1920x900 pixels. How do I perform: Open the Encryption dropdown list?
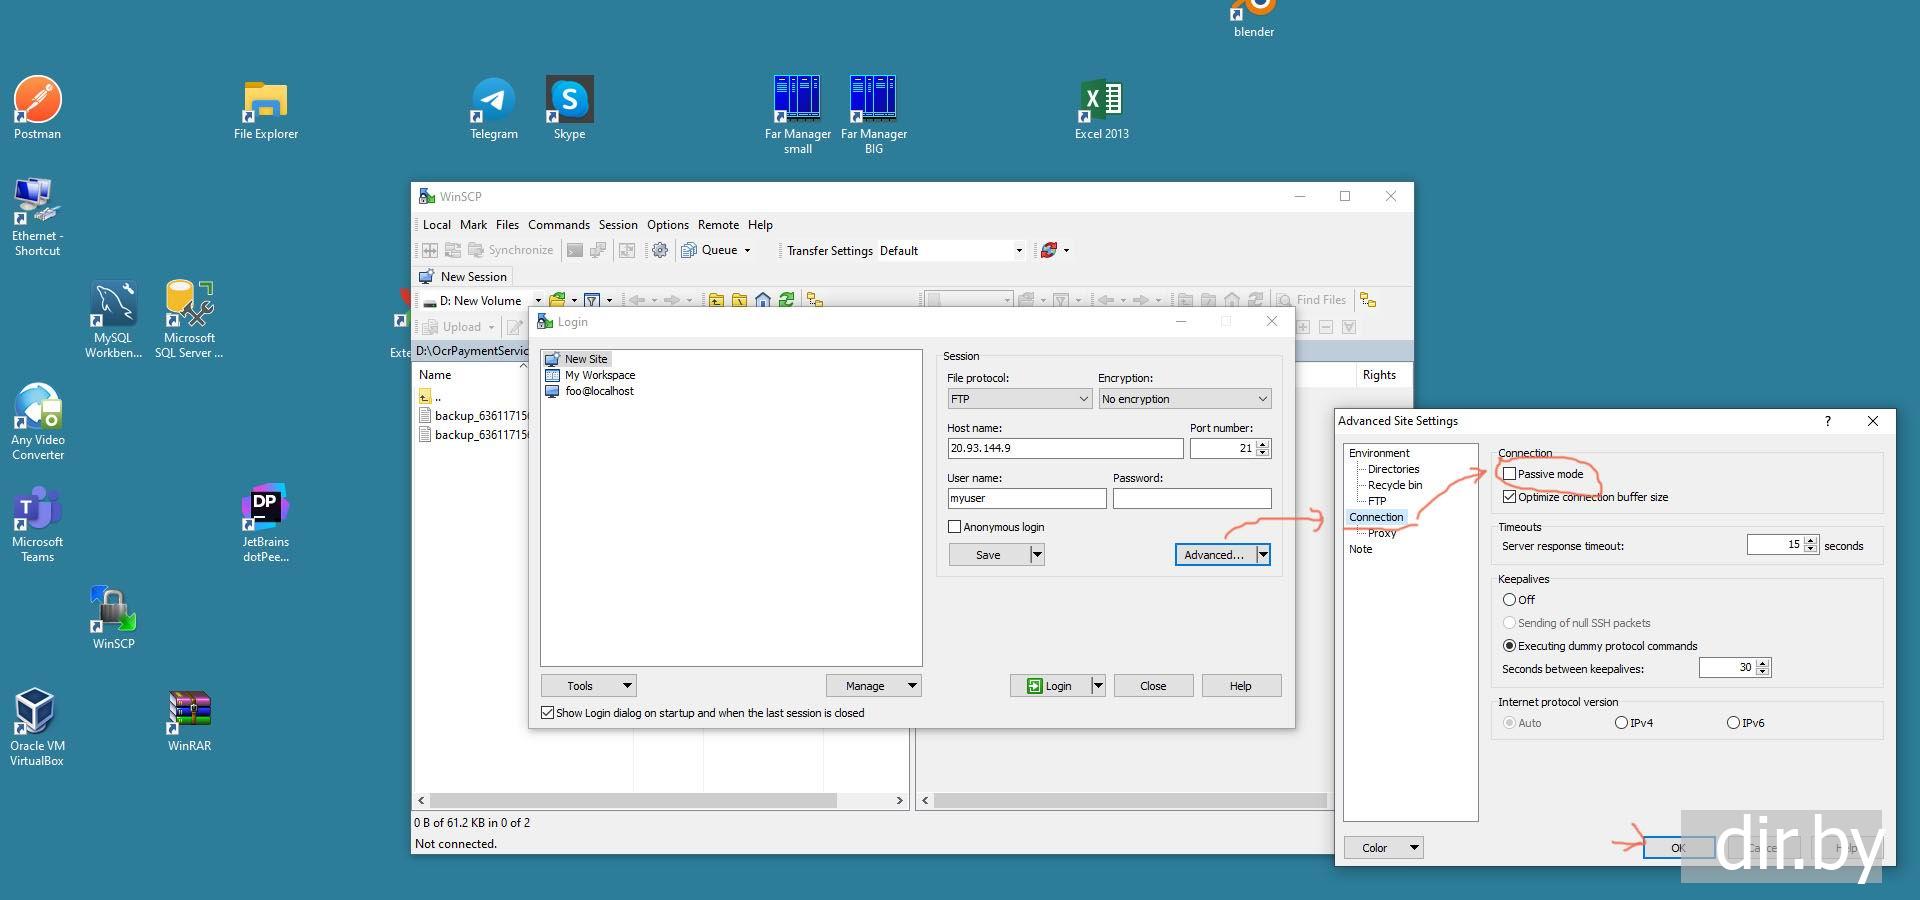1184,399
